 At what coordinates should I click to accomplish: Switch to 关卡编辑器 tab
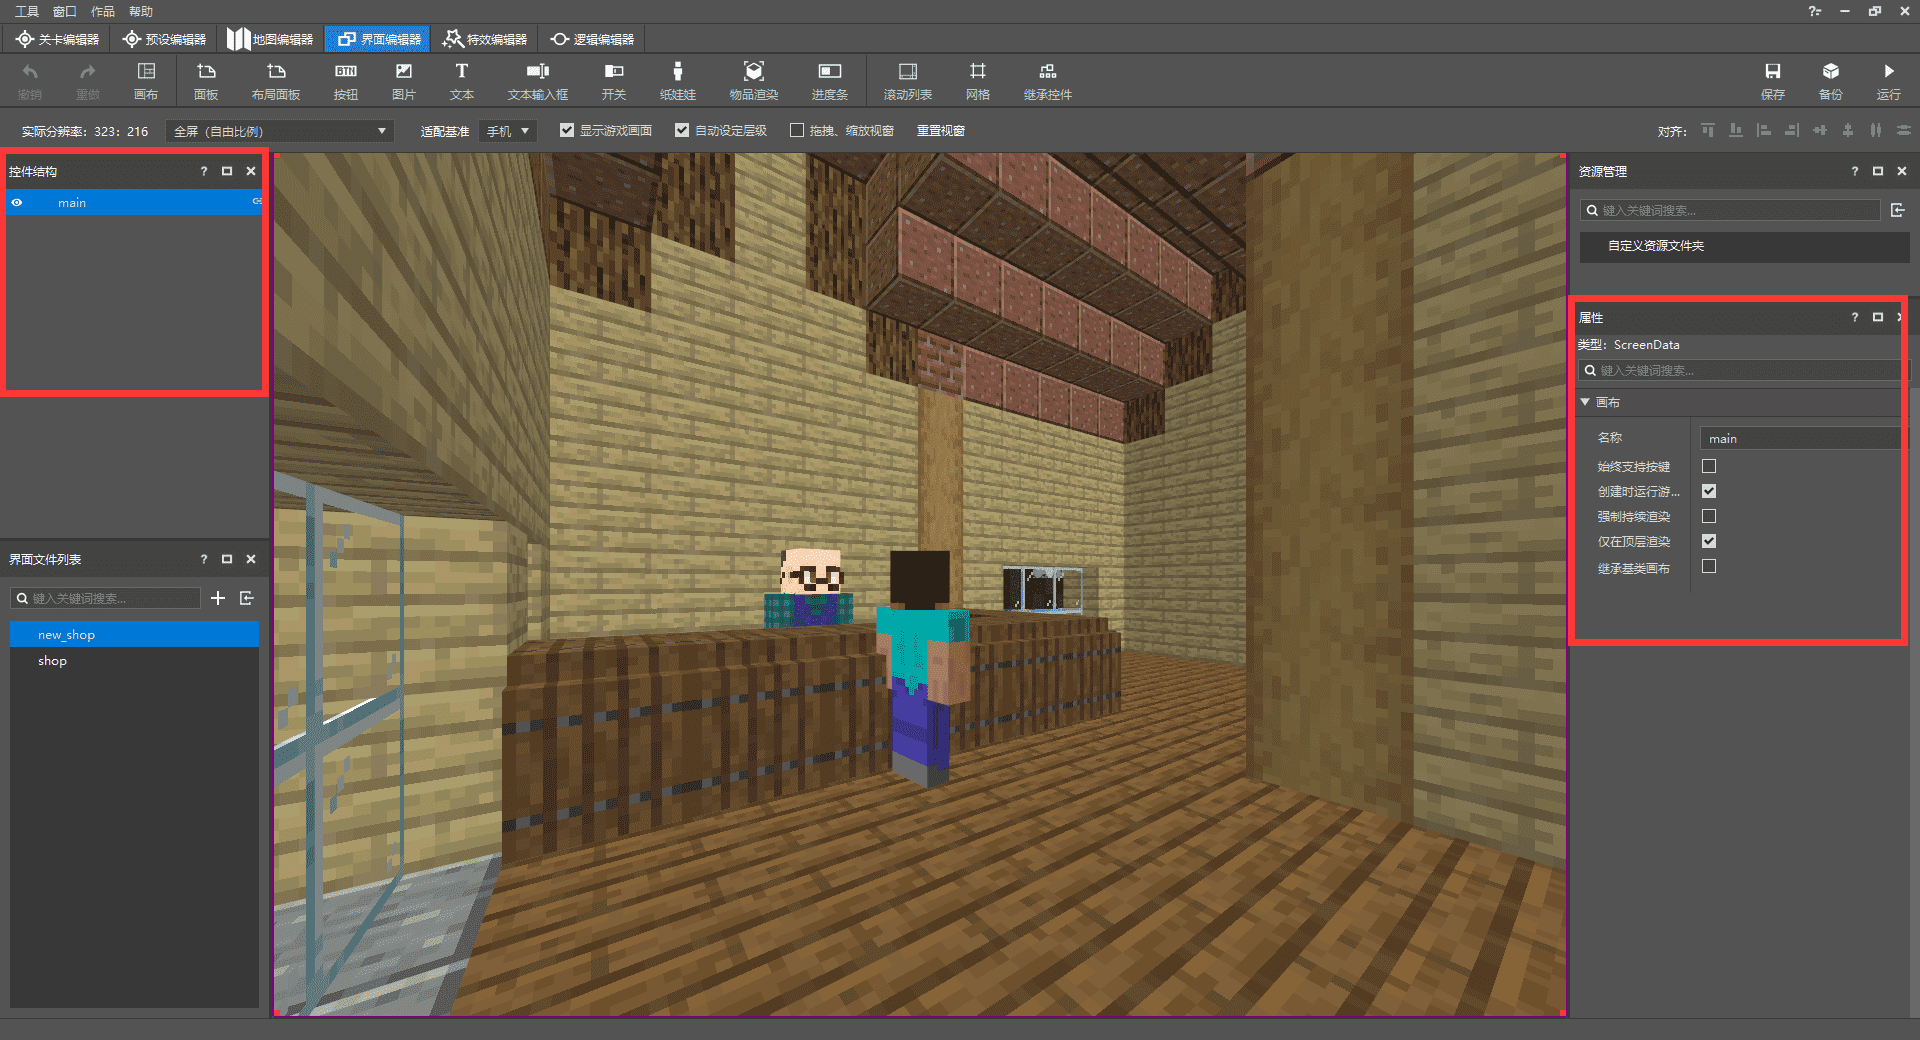click(57, 39)
